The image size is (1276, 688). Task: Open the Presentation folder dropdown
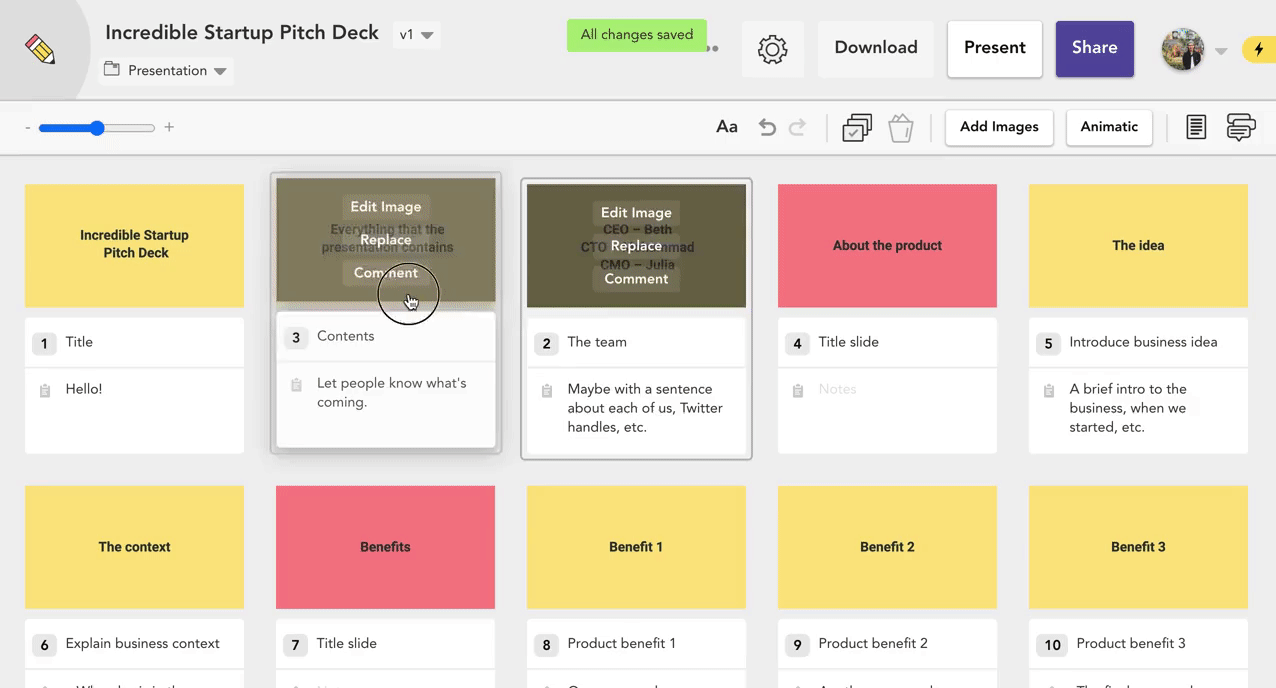[x=166, y=71]
